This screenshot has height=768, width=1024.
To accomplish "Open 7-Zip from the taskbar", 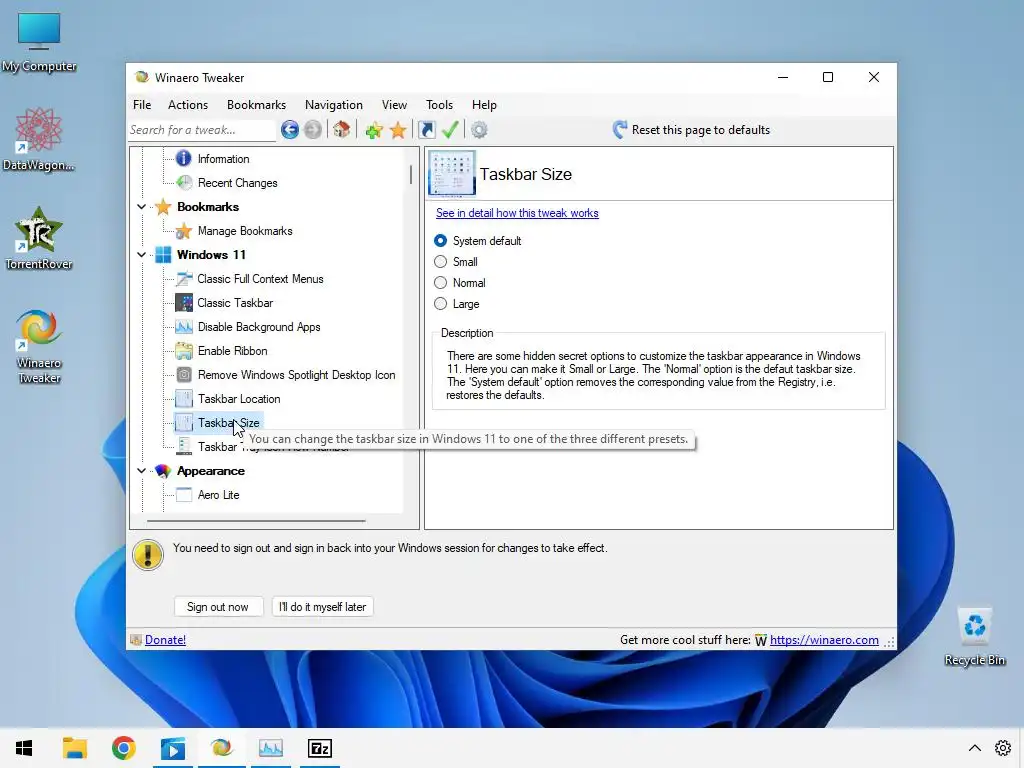I will click(320, 748).
